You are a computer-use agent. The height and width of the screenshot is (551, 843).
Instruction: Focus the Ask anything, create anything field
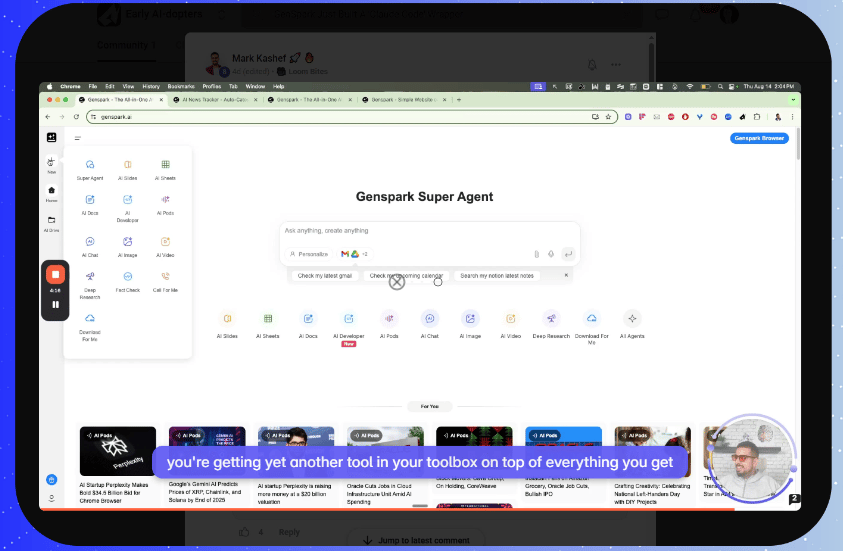click(429, 231)
